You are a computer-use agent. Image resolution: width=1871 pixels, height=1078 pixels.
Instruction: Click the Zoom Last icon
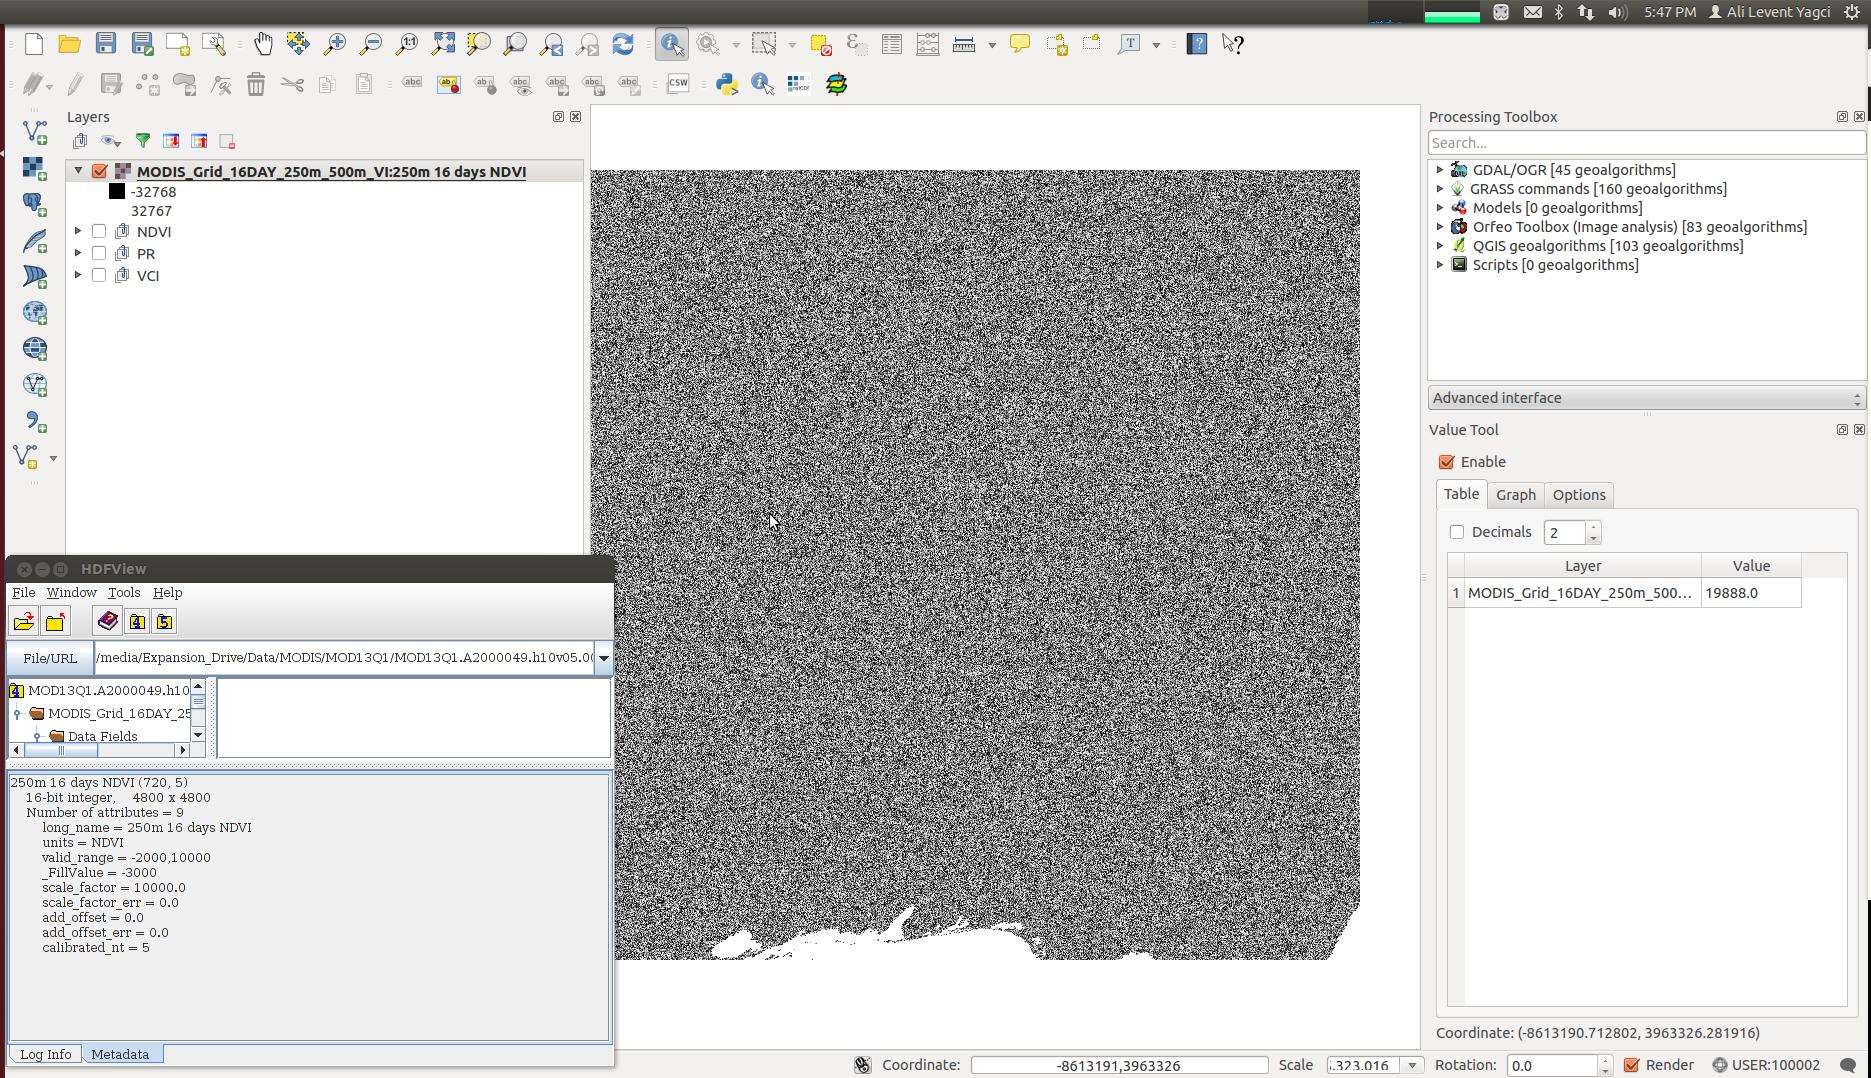[x=551, y=44]
